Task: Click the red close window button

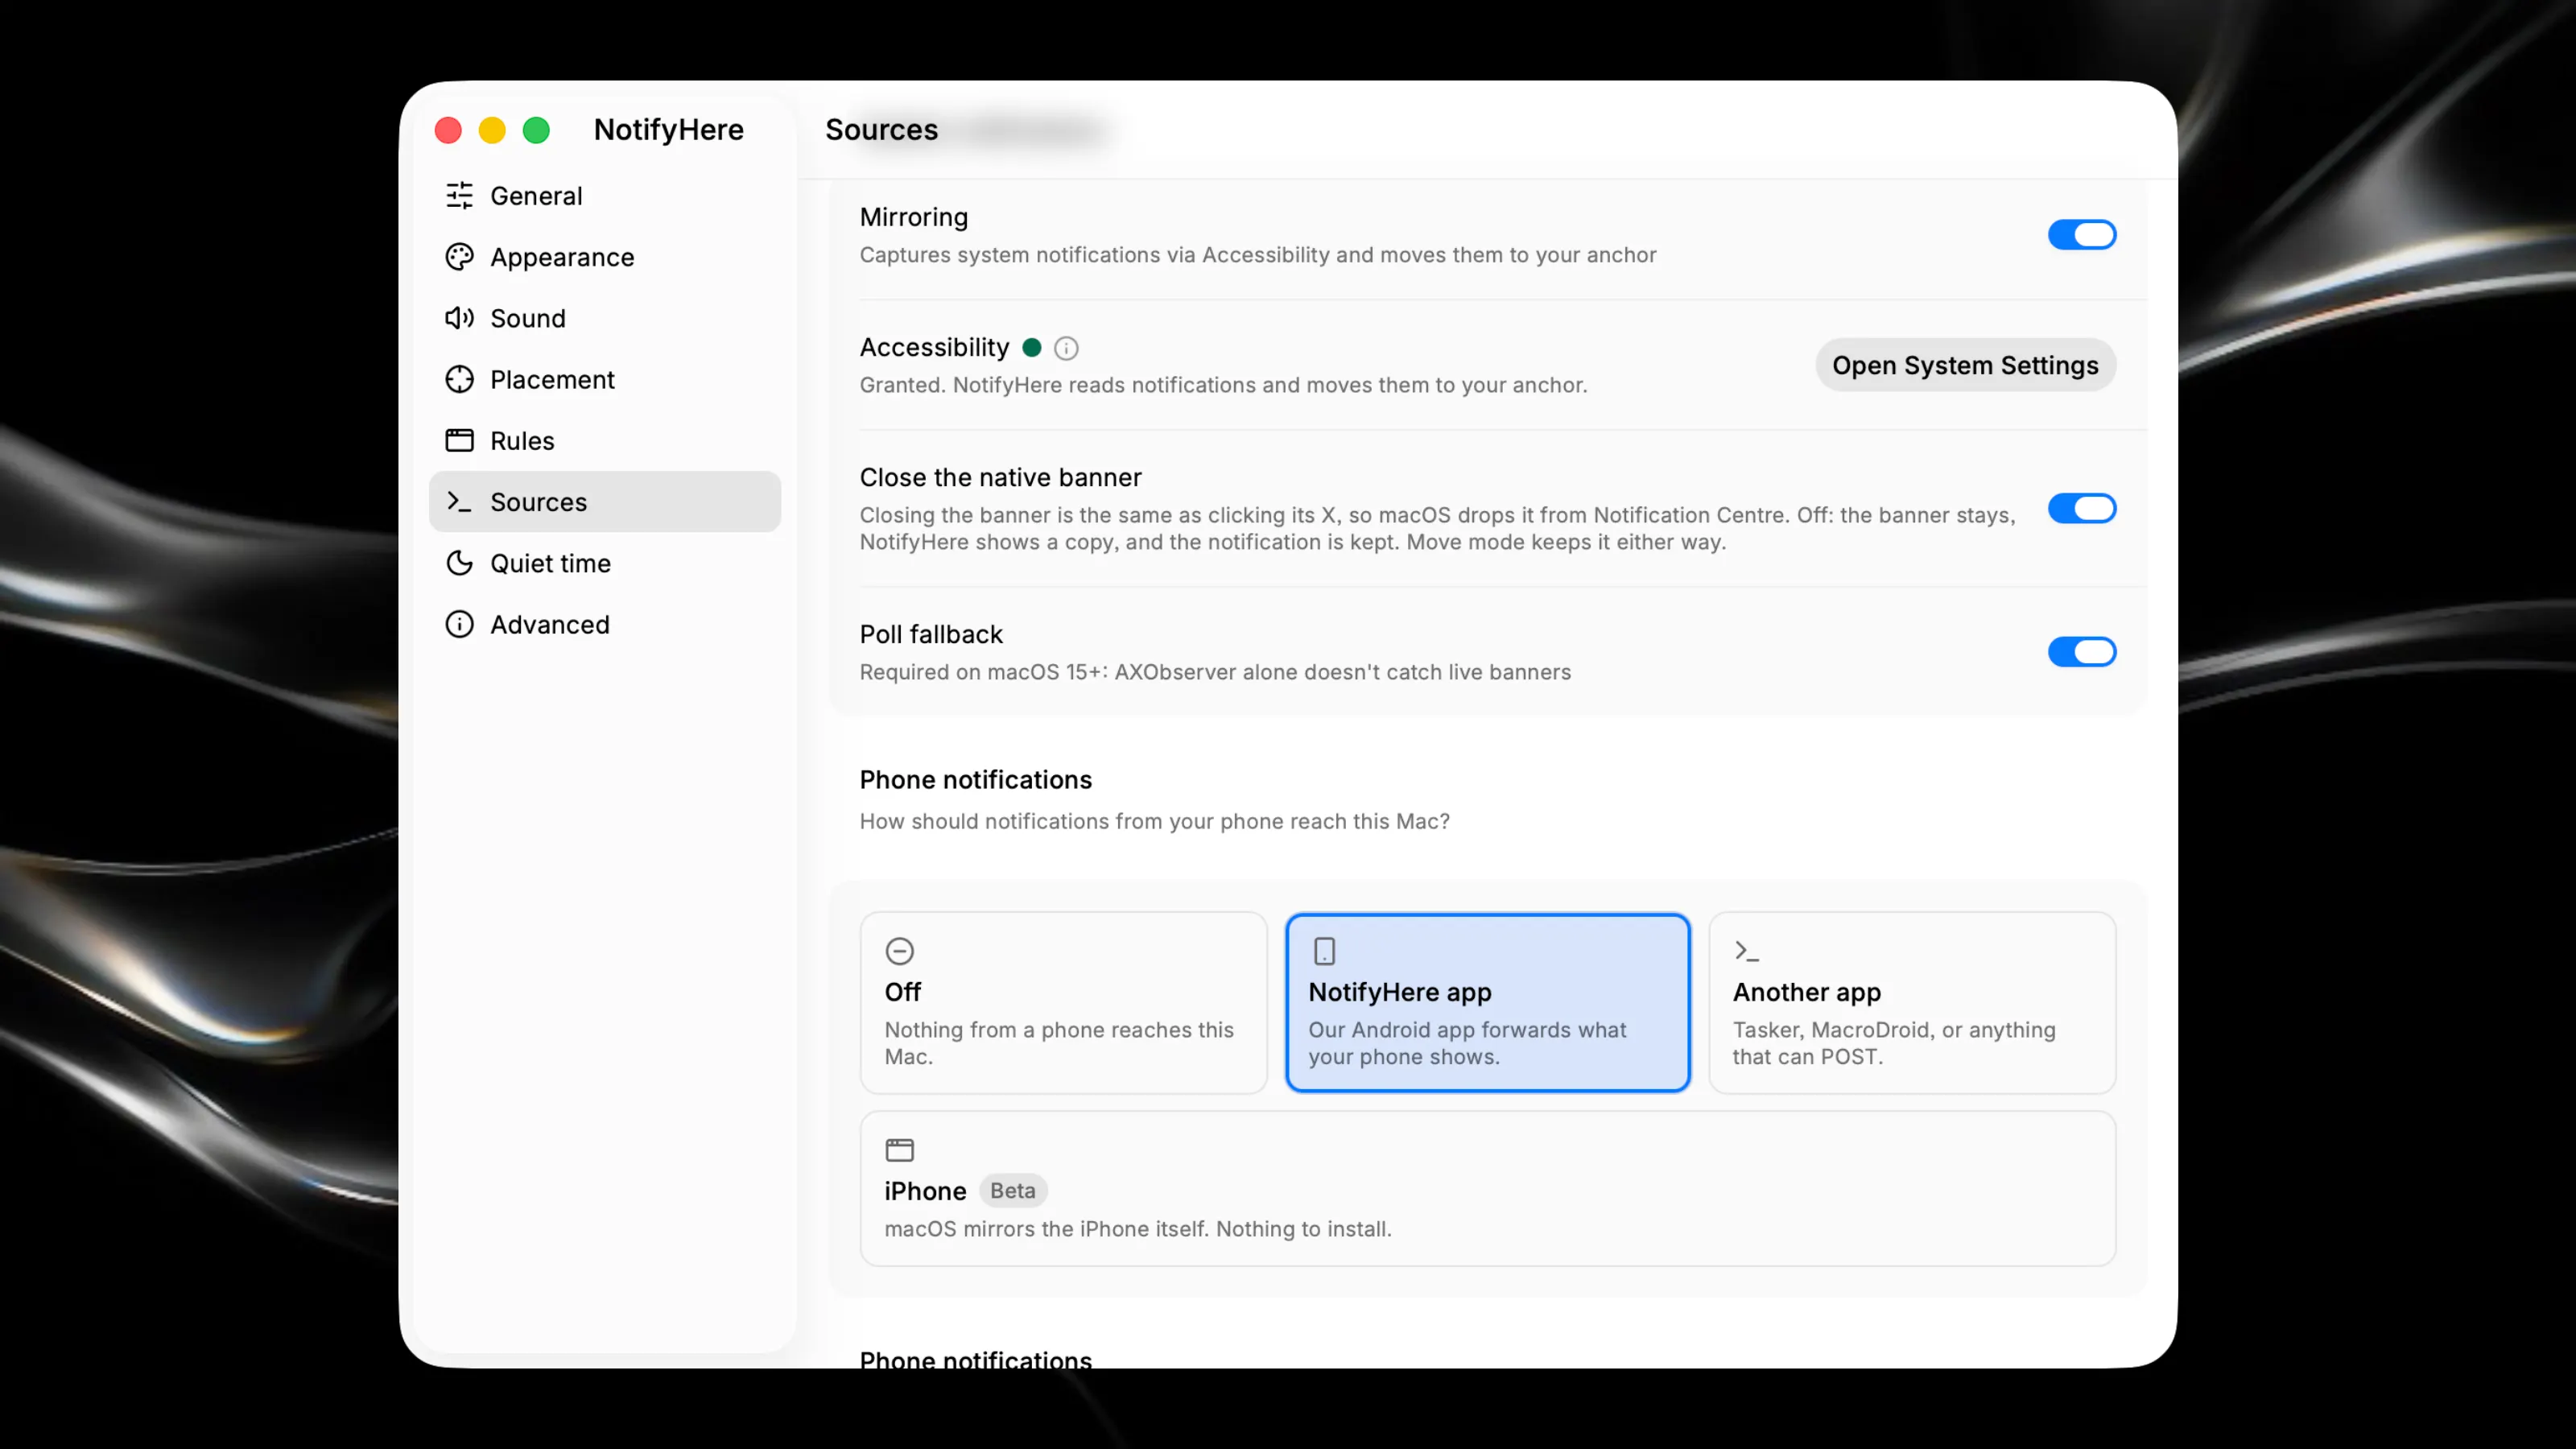Action: point(448,130)
